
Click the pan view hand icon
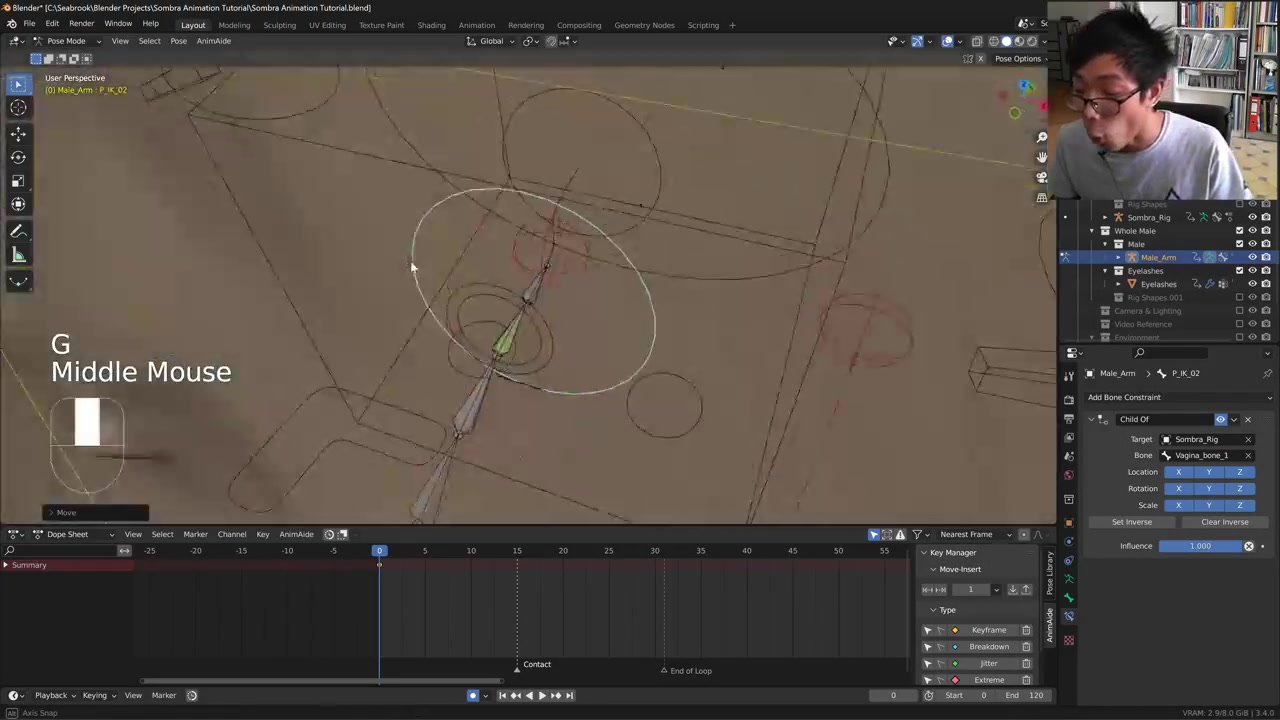(x=1042, y=157)
